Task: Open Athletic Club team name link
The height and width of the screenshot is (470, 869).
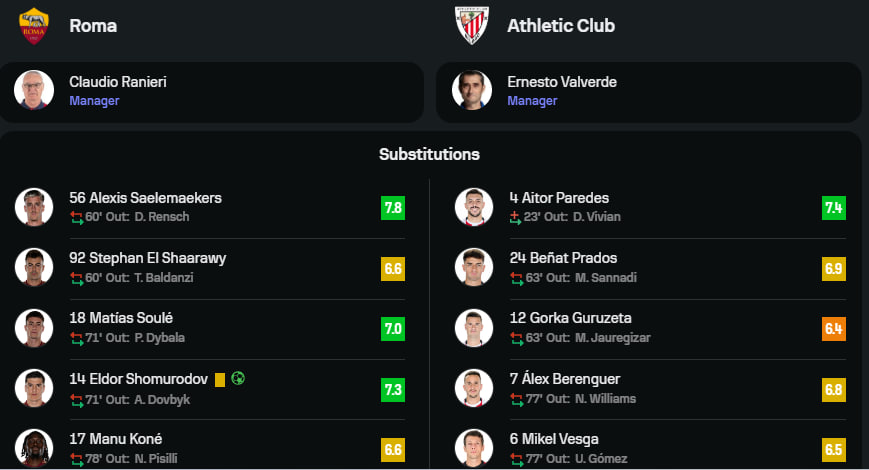Action: coord(561,26)
